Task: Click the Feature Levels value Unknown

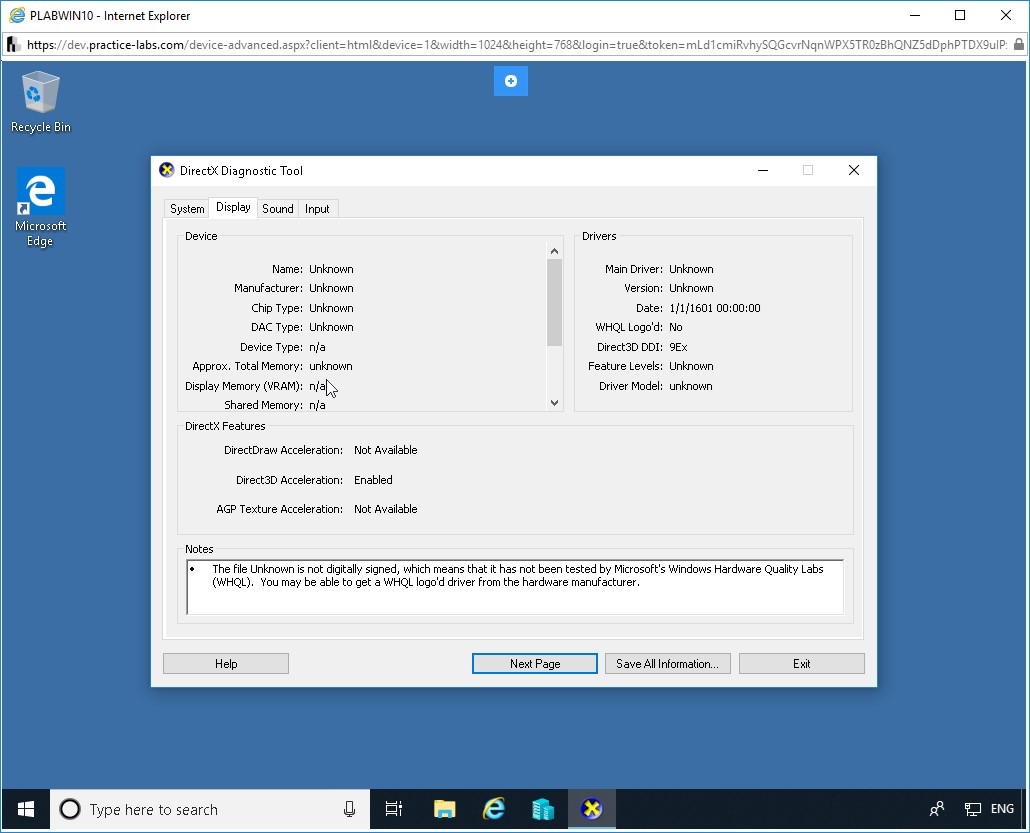Action: click(x=691, y=367)
